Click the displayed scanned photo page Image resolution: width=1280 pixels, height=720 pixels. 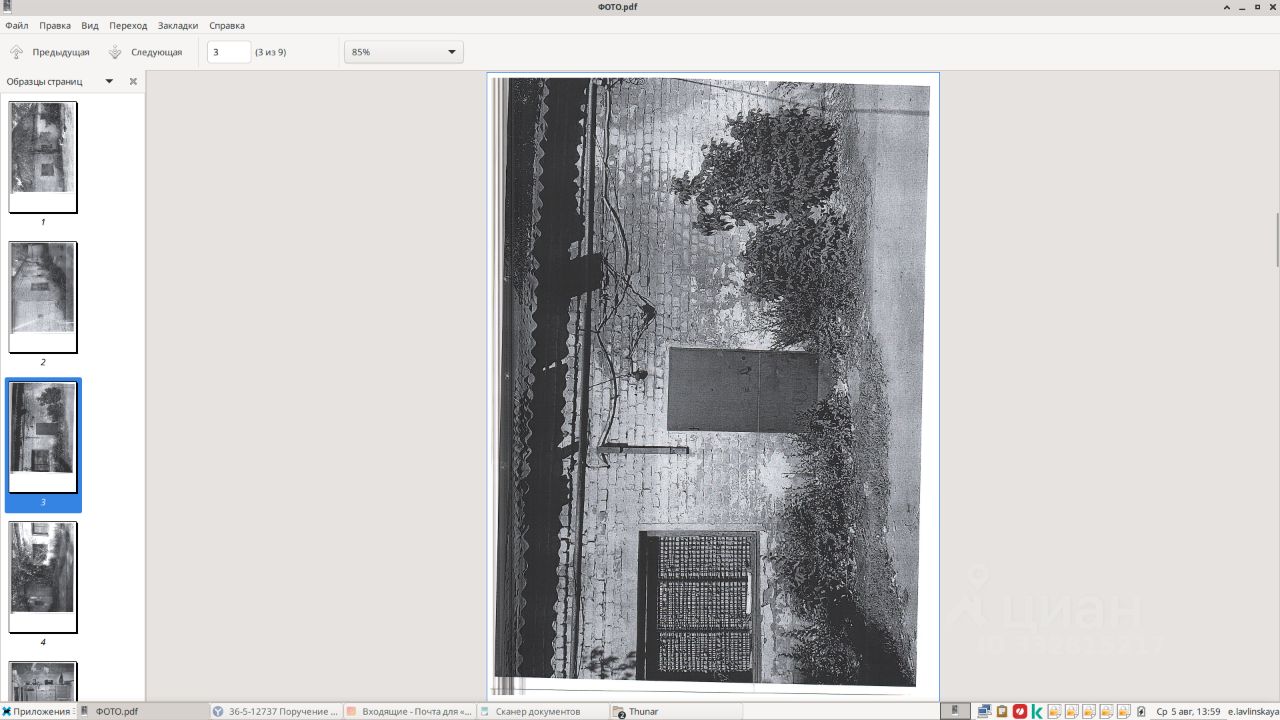coord(713,386)
